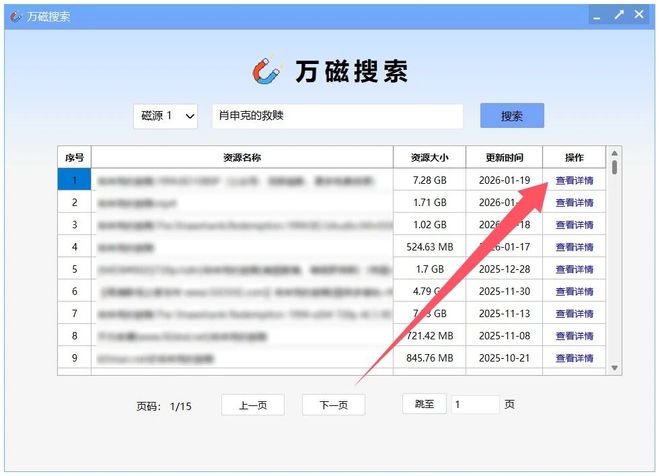The height and width of the screenshot is (476, 660).
Task: Go to next page with 下一页
Action: coord(333,405)
